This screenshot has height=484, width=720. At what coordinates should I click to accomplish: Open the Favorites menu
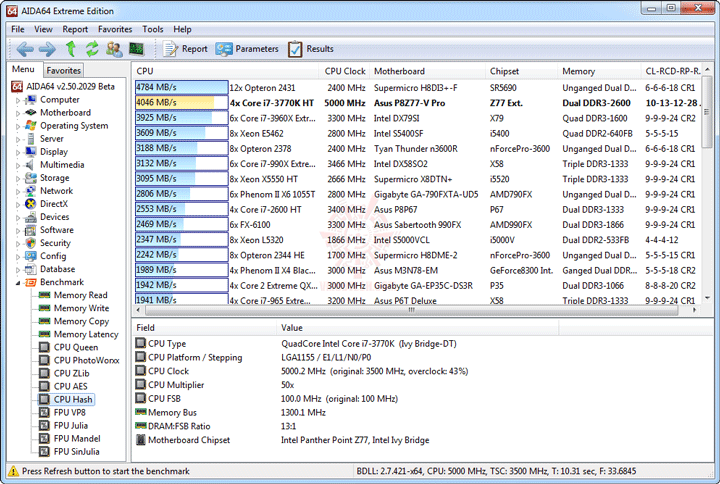tap(115, 29)
